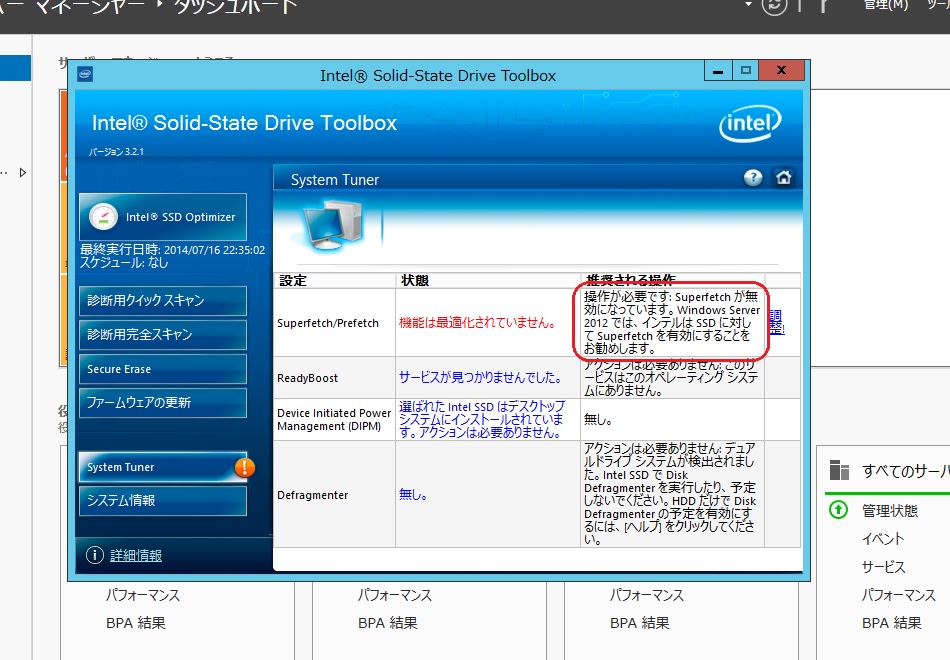Viewport: 950px width, 660px height.
Task: Open the help question mark icon
Action: point(753,178)
